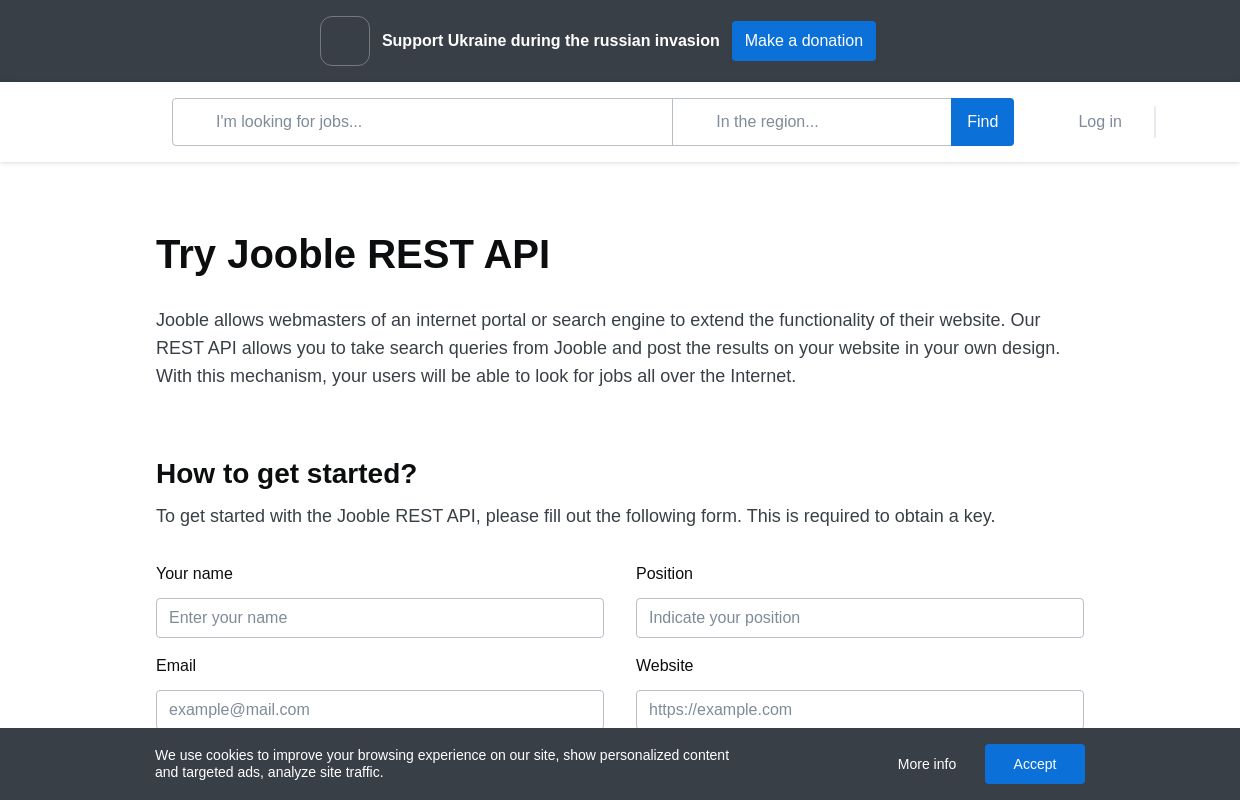
Task: Click into the Enter your name field
Action: click(380, 618)
